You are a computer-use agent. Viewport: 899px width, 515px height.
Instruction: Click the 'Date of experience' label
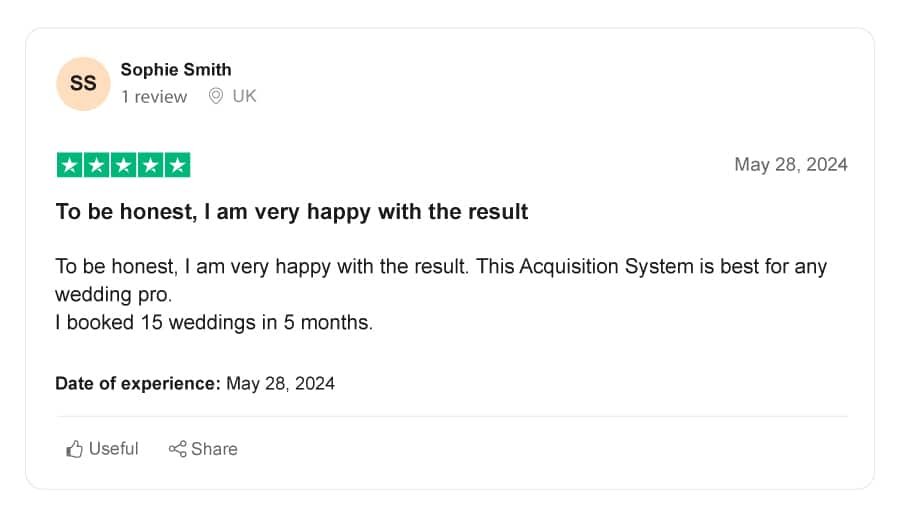[x=138, y=383]
